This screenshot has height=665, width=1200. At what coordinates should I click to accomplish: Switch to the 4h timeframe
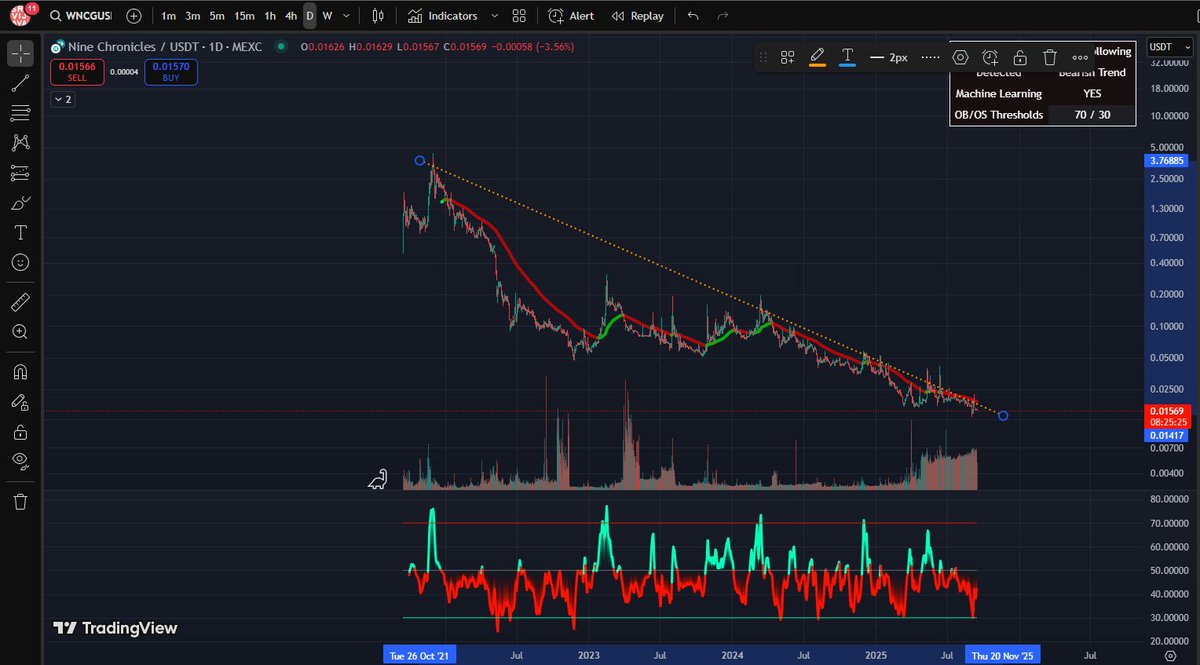click(x=290, y=16)
